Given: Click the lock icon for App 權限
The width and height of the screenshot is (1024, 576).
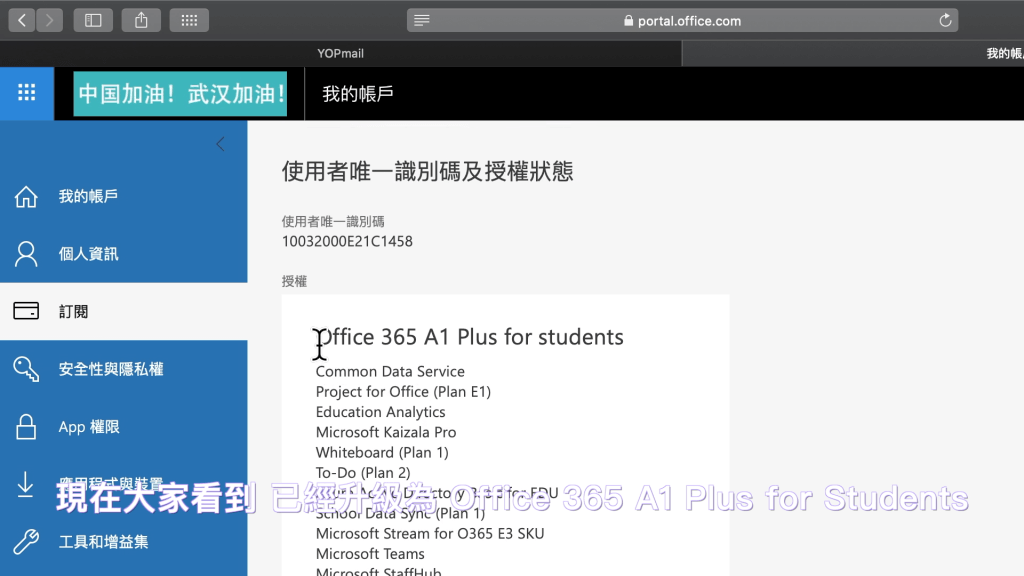Looking at the screenshot, I should 26,426.
